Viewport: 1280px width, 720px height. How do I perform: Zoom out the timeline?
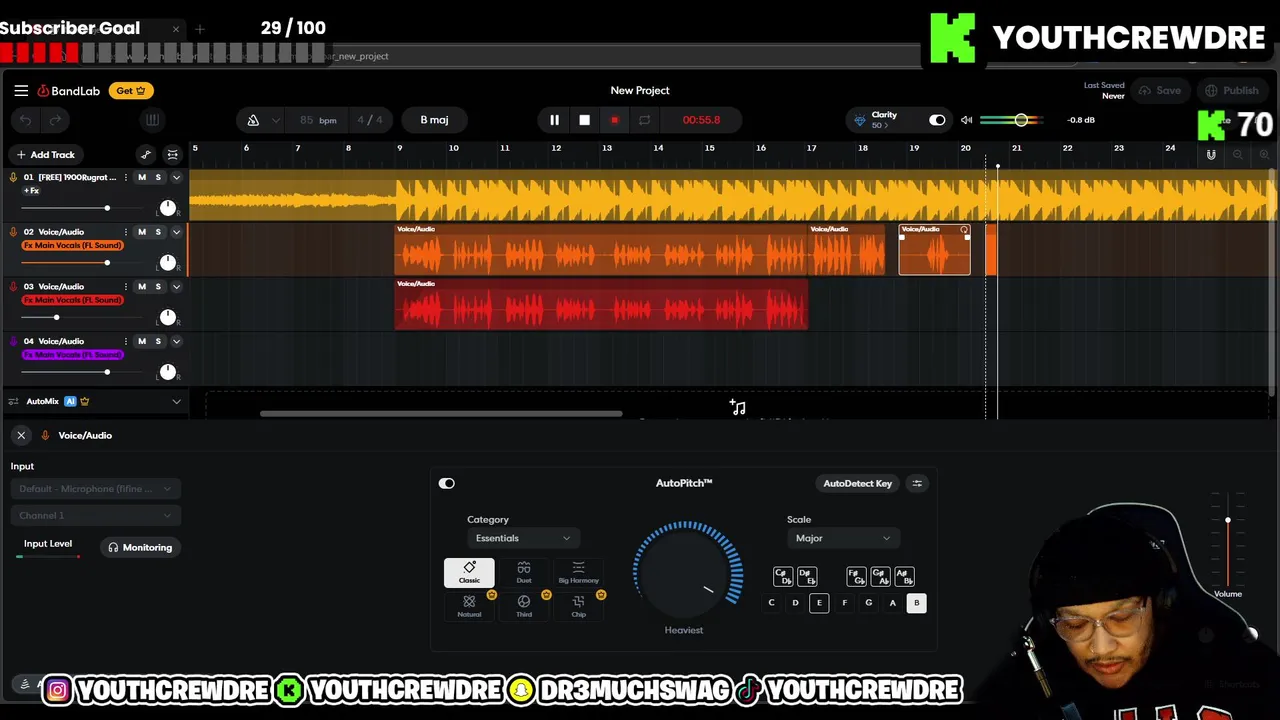1238,155
